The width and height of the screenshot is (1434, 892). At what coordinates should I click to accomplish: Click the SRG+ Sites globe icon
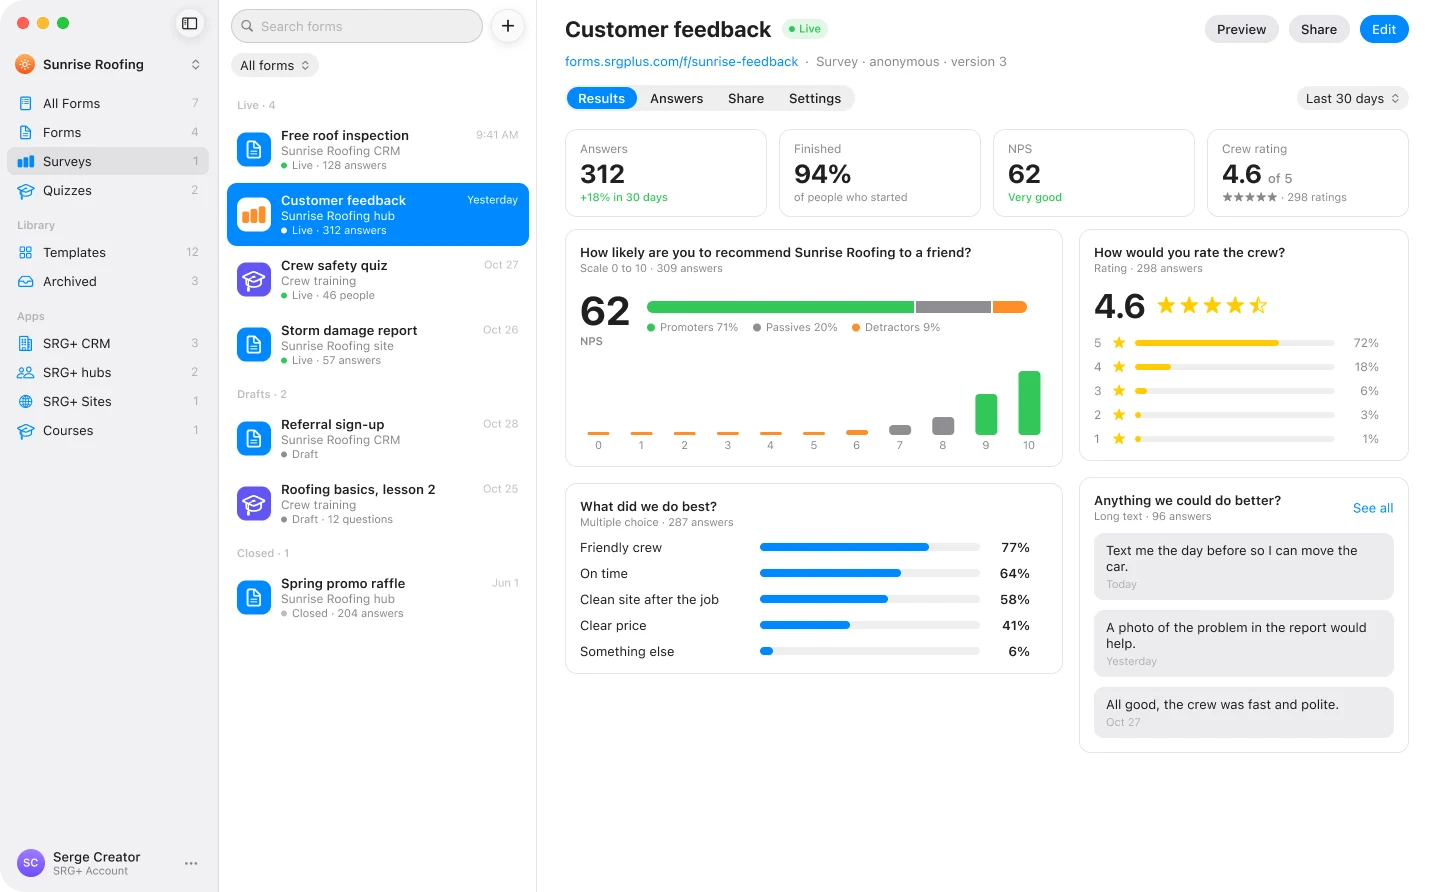click(26, 401)
